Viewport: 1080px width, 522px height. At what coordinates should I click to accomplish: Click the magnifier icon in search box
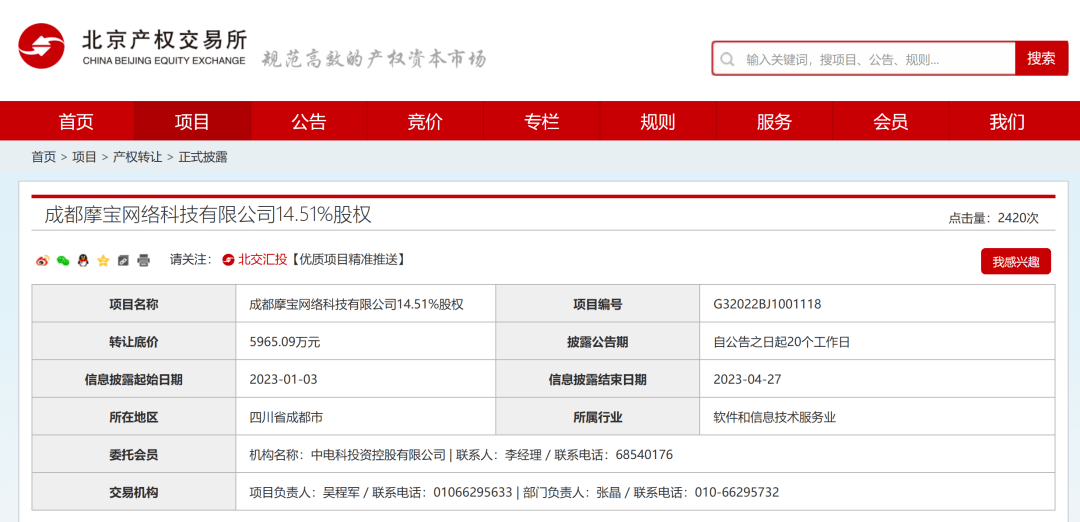(x=728, y=59)
